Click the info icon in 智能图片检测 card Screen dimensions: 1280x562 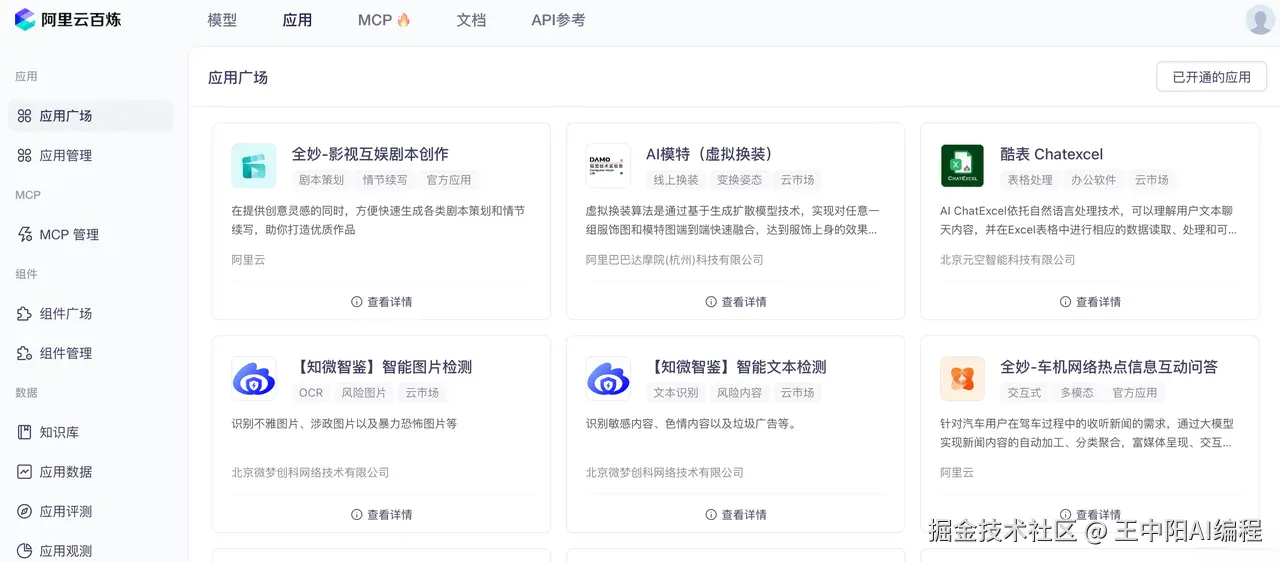pyautogui.click(x=357, y=514)
